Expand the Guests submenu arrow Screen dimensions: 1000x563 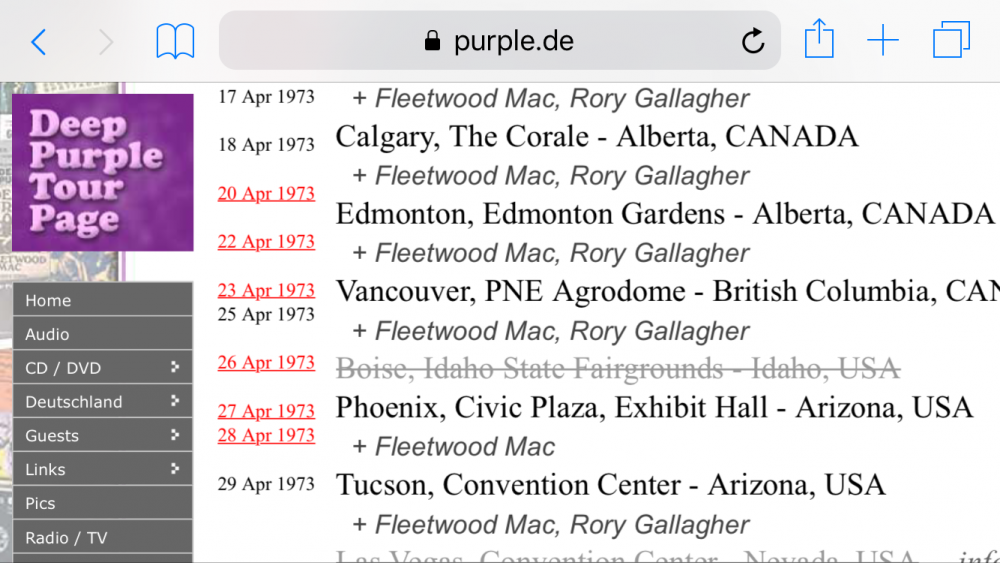pyautogui.click(x=175, y=434)
